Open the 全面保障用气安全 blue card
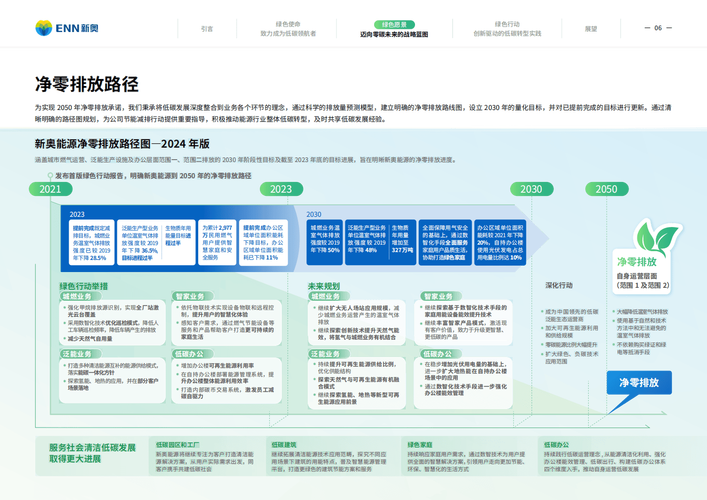707x500 pixels. coord(445,243)
